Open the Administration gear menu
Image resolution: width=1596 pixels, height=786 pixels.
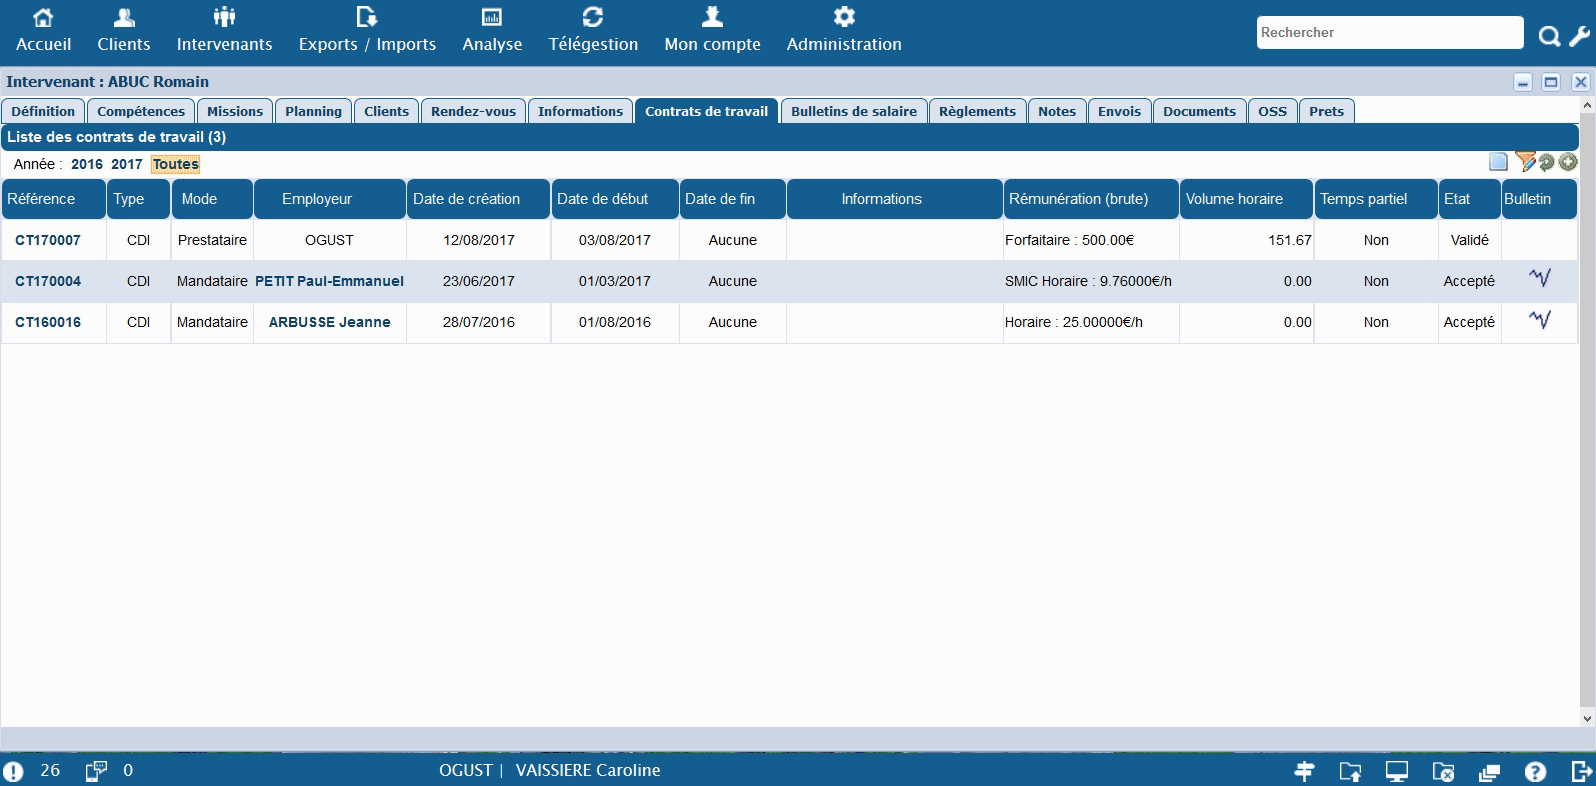point(844,30)
